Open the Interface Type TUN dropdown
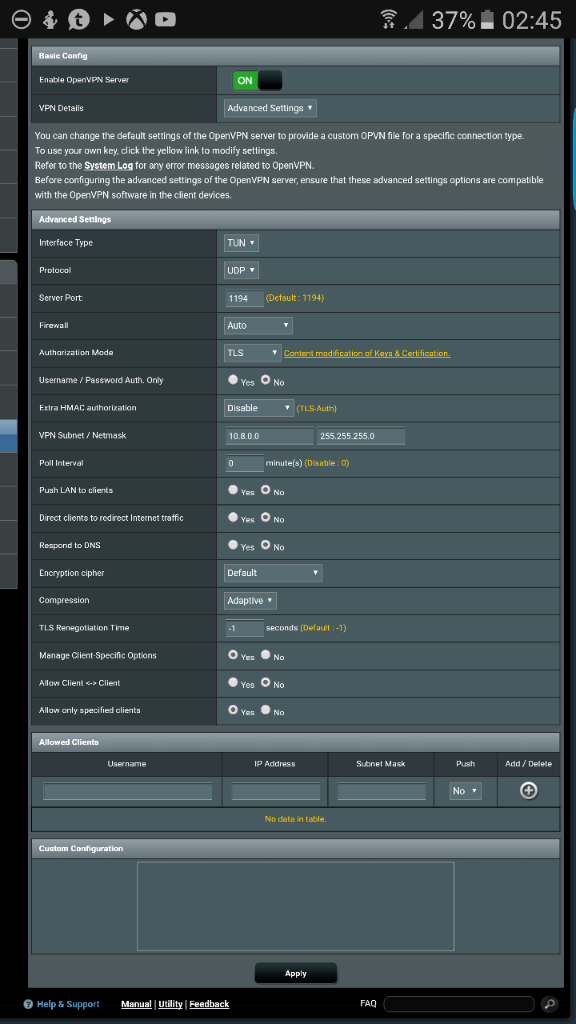The height and width of the screenshot is (1024, 576). tap(241, 243)
